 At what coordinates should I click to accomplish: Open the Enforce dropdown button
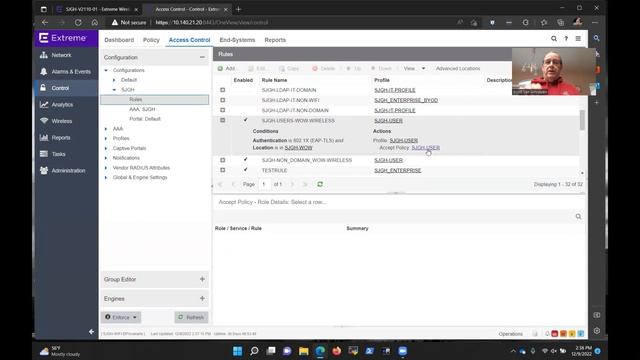point(121,317)
